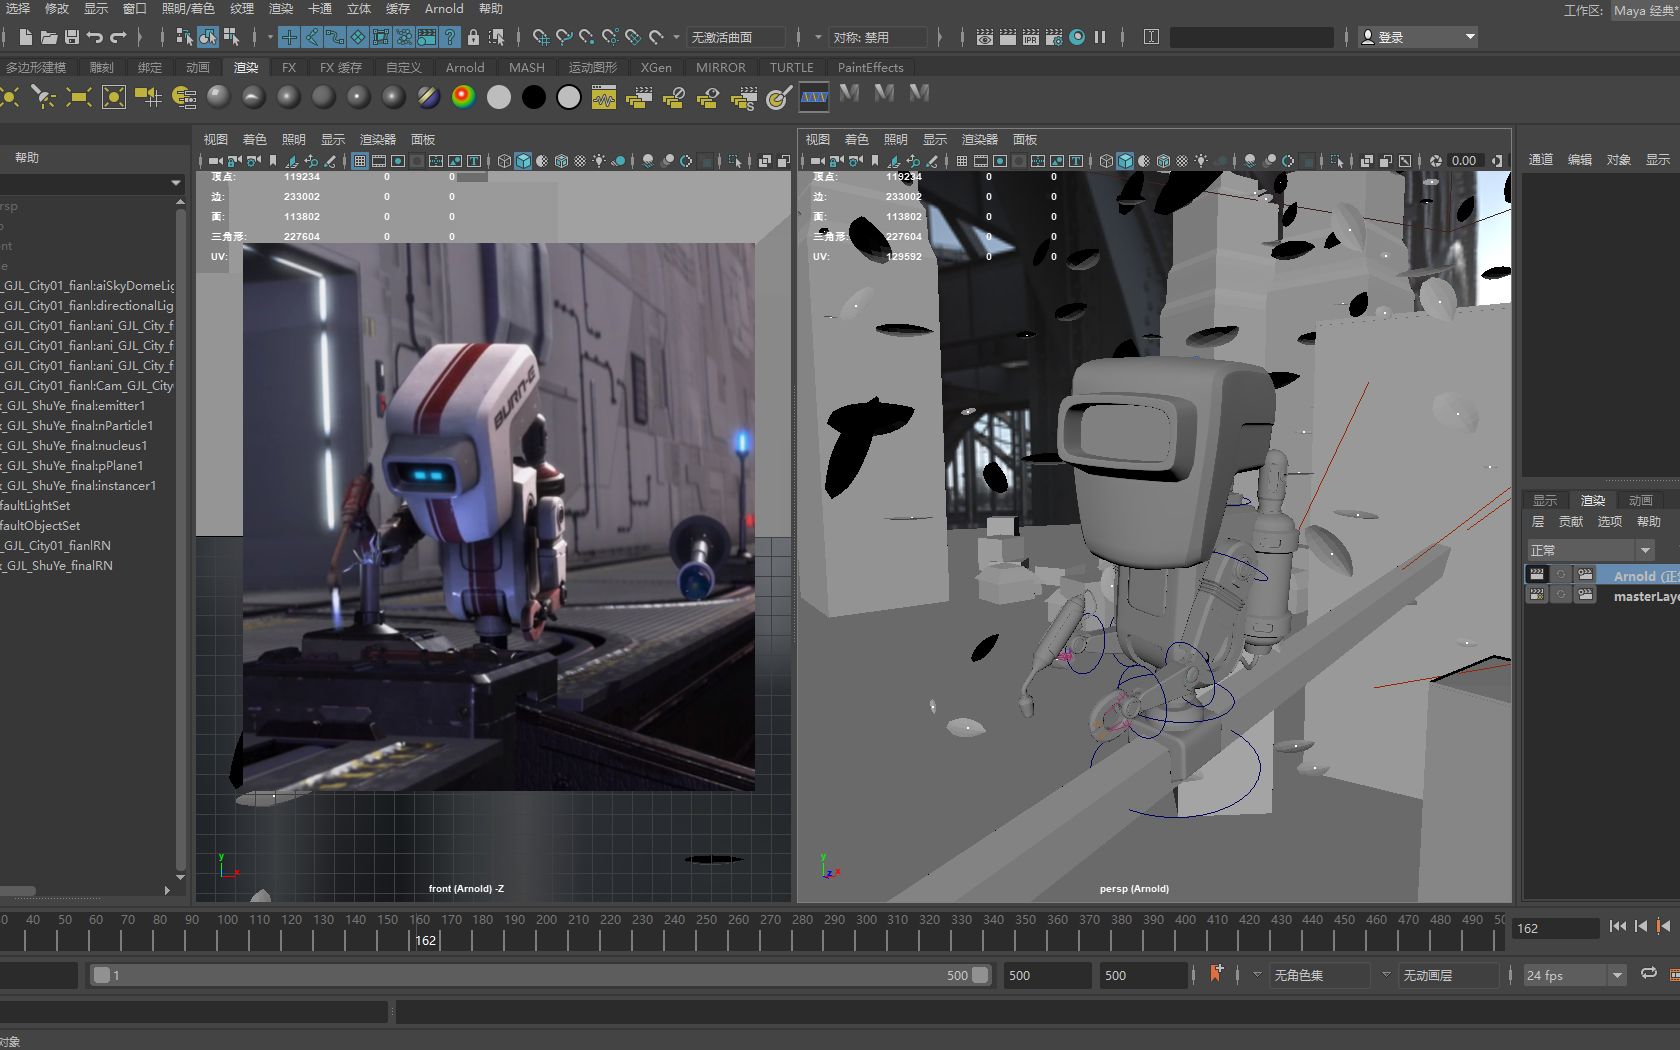Assign the ramp shader rainbow sphere icon
This screenshot has height=1050, width=1680.
pyautogui.click(x=463, y=96)
